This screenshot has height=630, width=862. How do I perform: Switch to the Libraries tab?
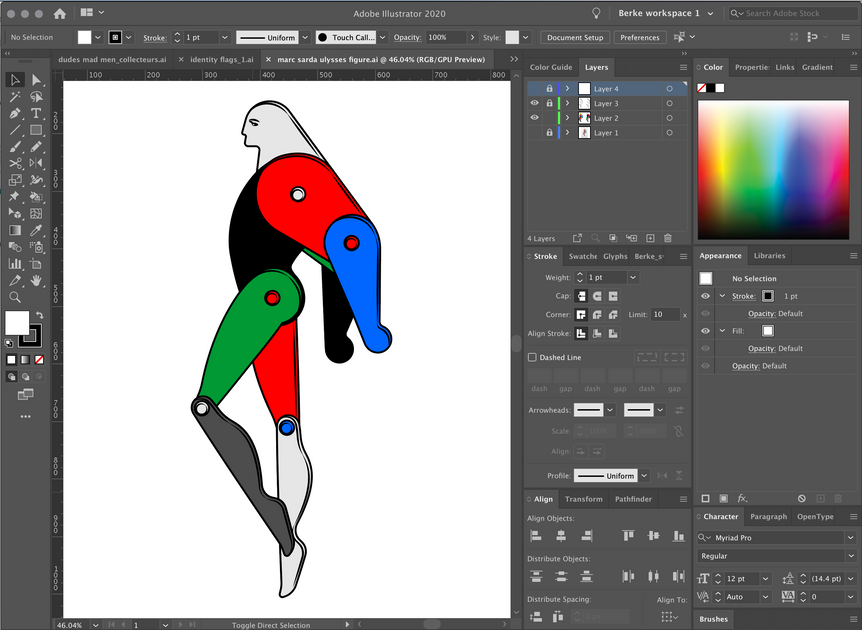769,256
